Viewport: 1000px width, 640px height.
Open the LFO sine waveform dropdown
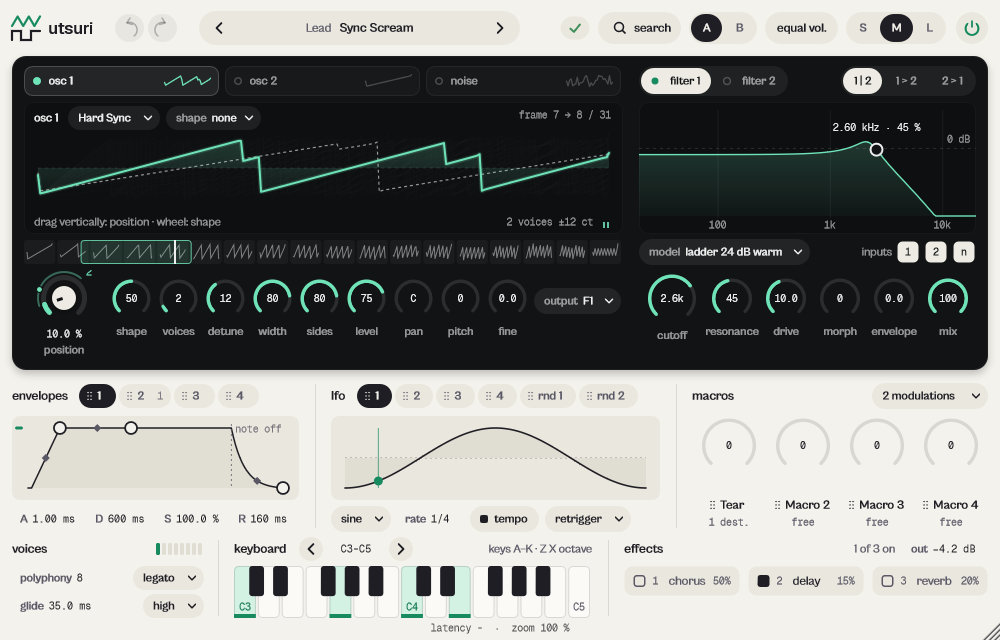pos(361,519)
